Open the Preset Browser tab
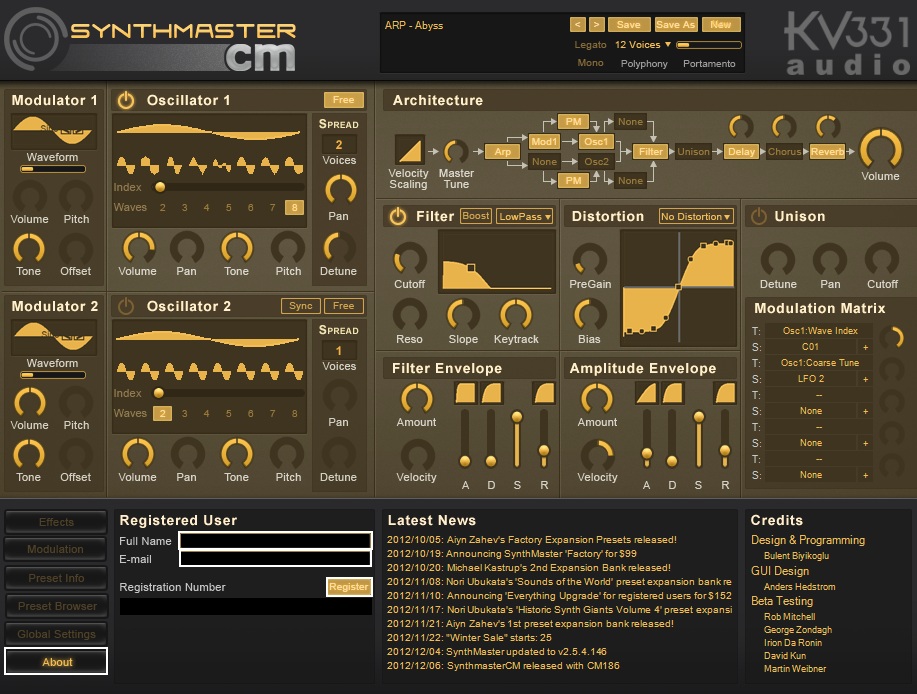This screenshot has height=694, width=917. [56, 606]
